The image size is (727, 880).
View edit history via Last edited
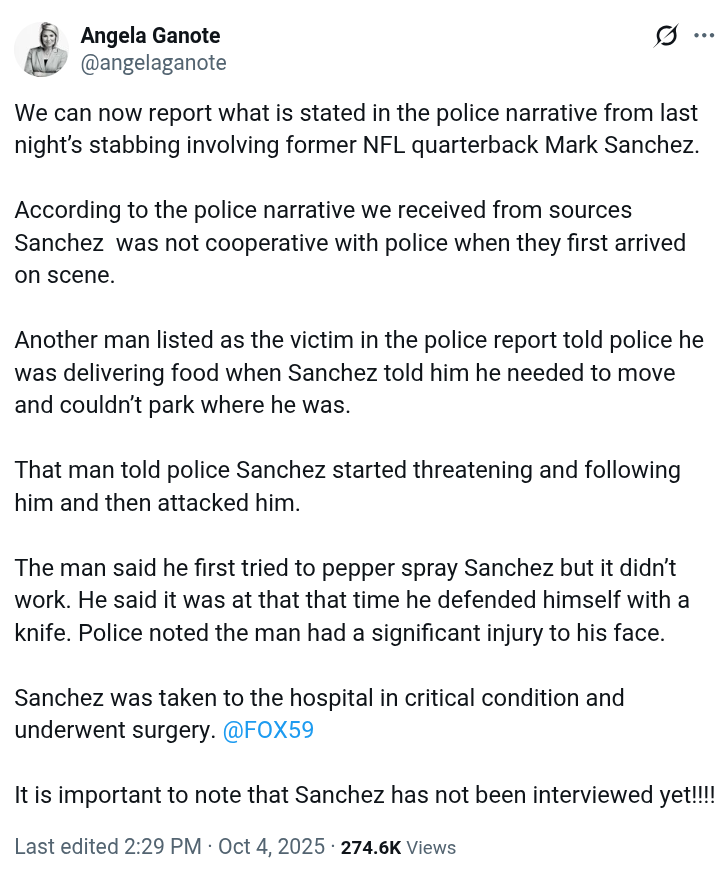[64, 847]
